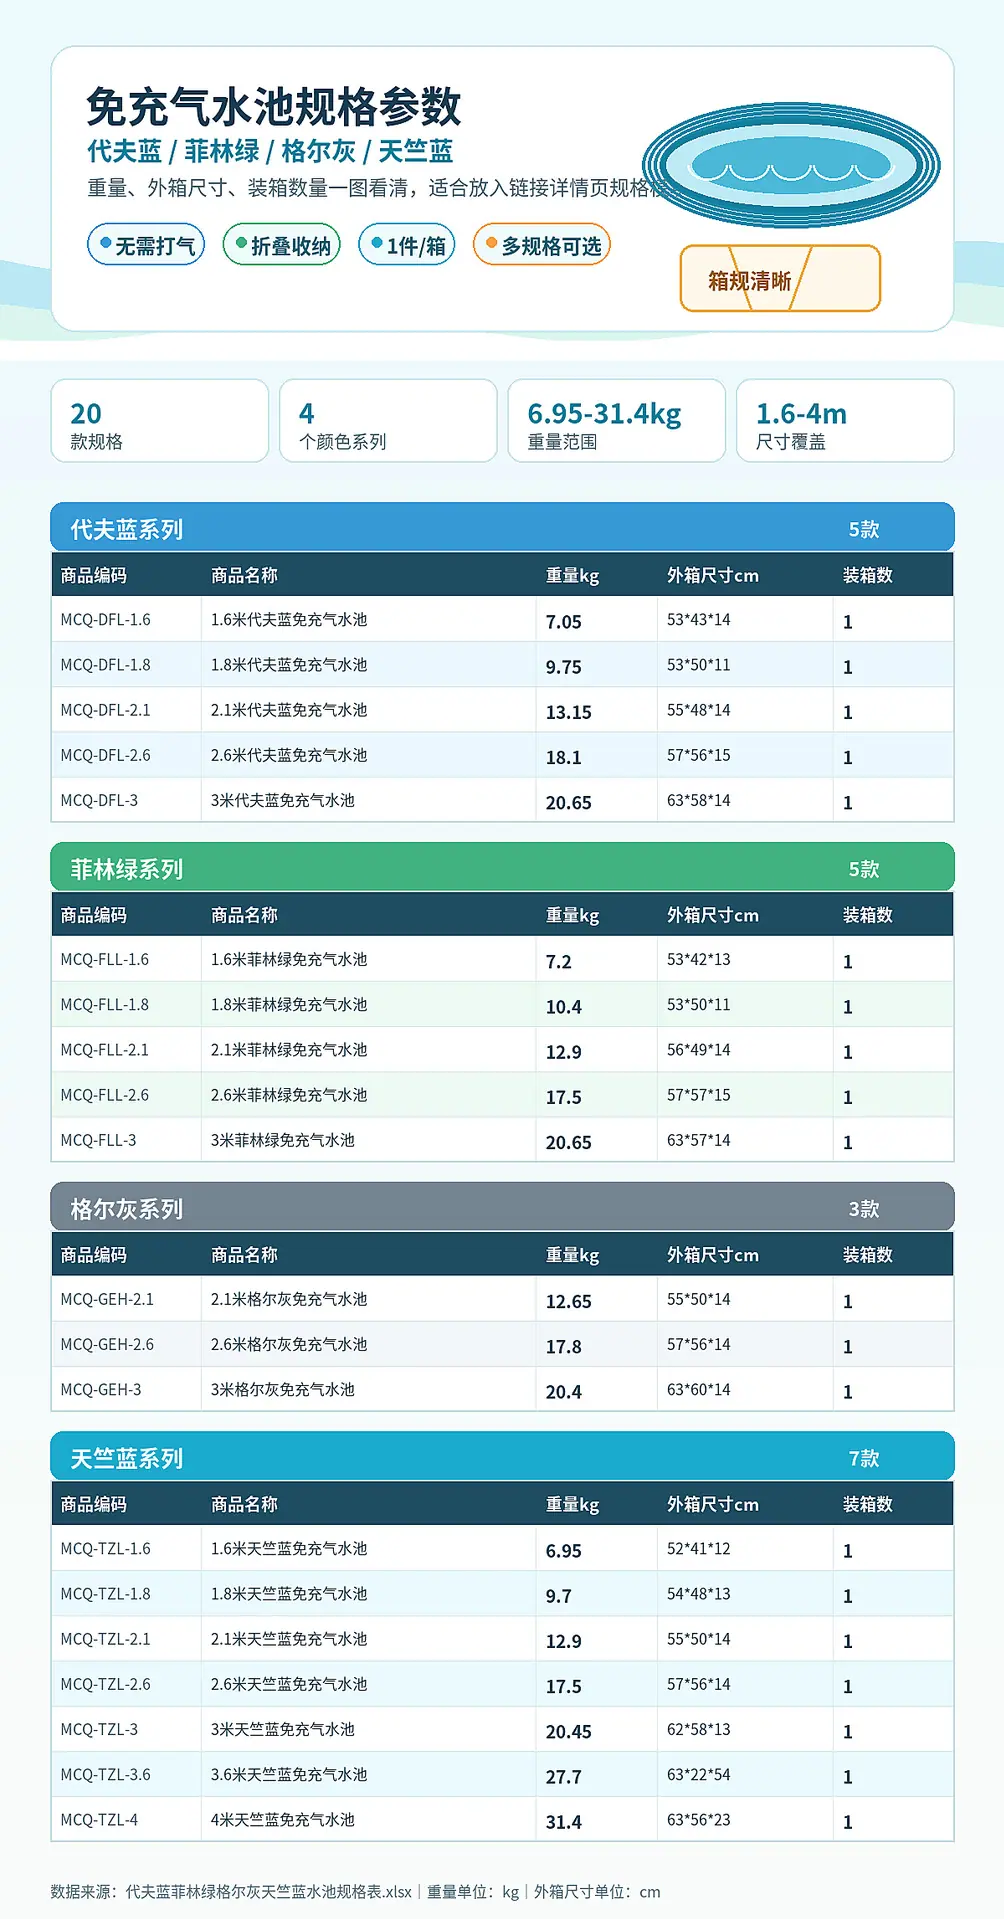The height and width of the screenshot is (1919, 1004).
Task: Click 重量kg column header in 代夫蓝 table
Action: (572, 575)
